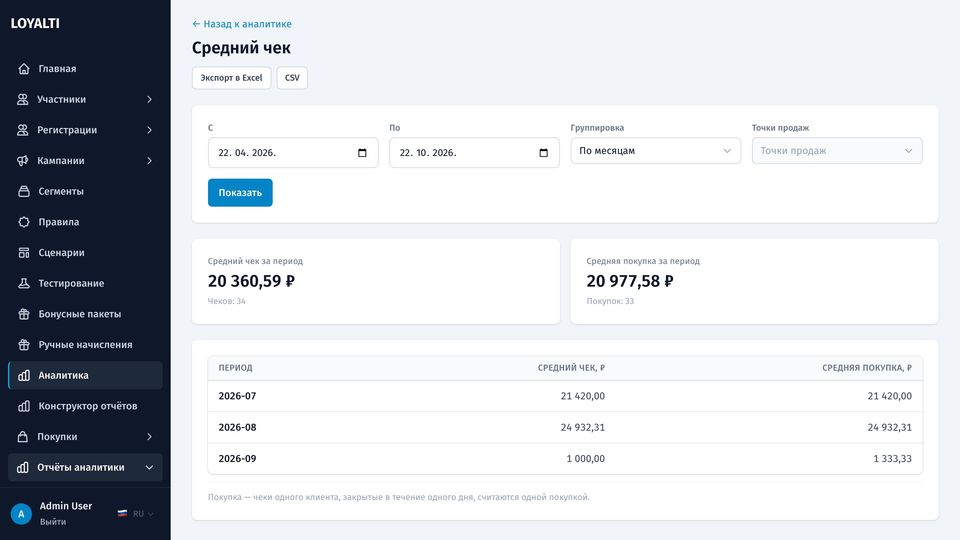The width and height of the screenshot is (960, 540).
Task: Open Ручные начисления menu item
Action: coord(85,345)
